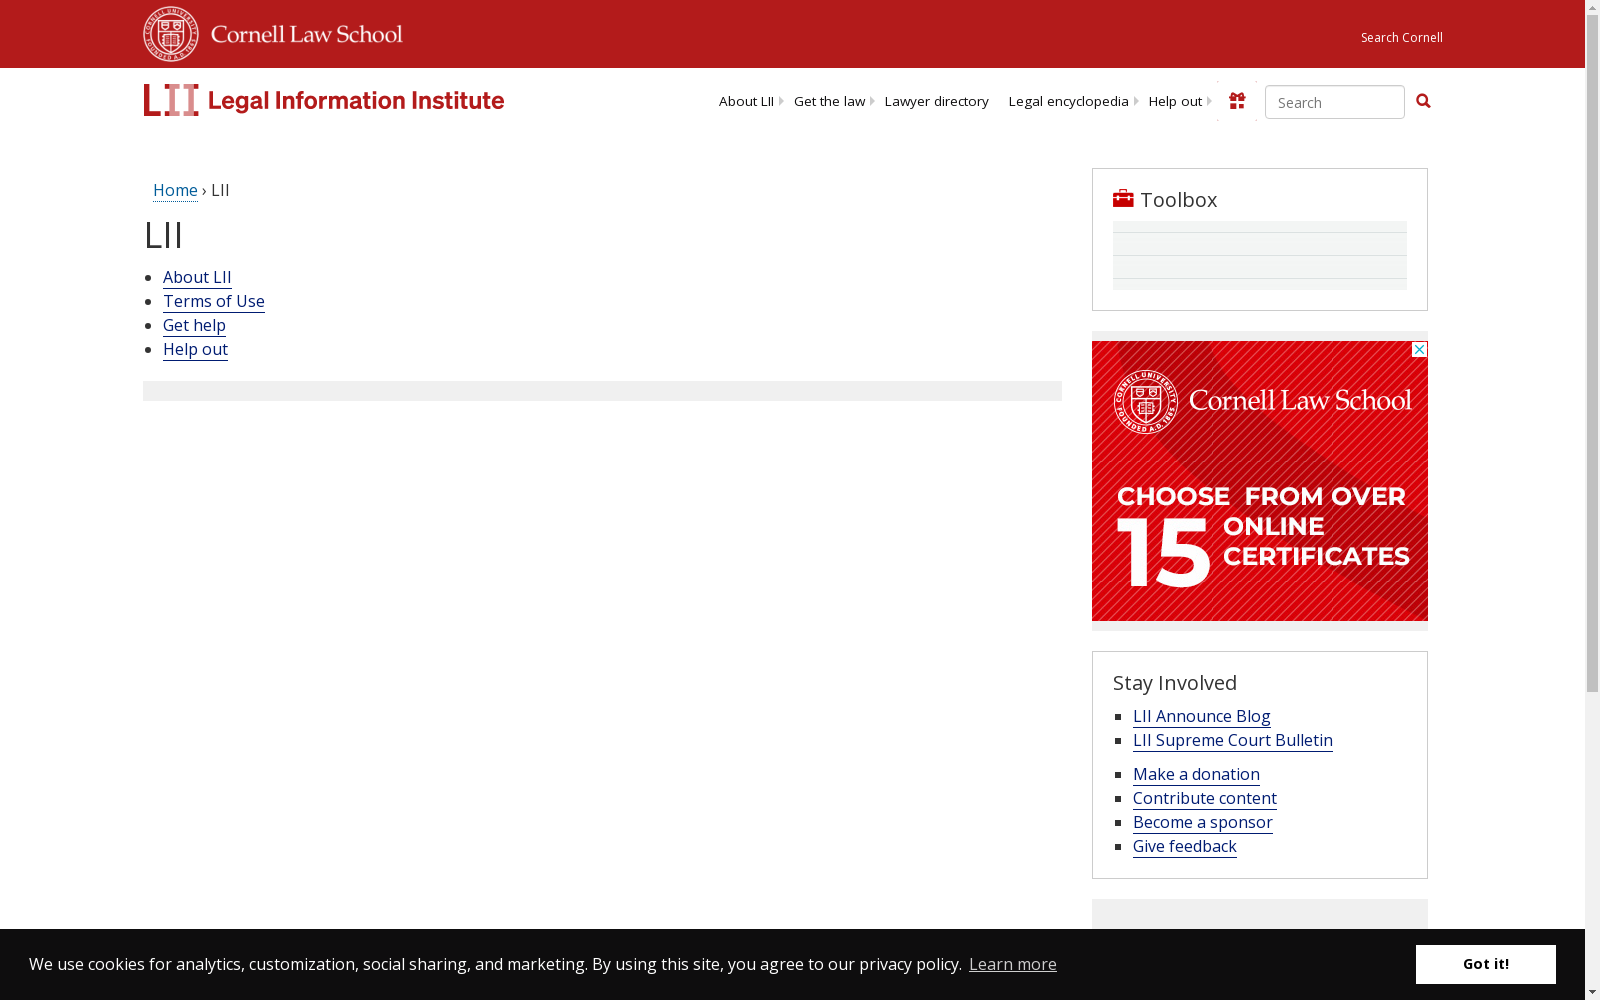The width and height of the screenshot is (1600, 1000).
Task: Expand the Legal encyclopedia submenu arrow
Action: click(x=1136, y=101)
